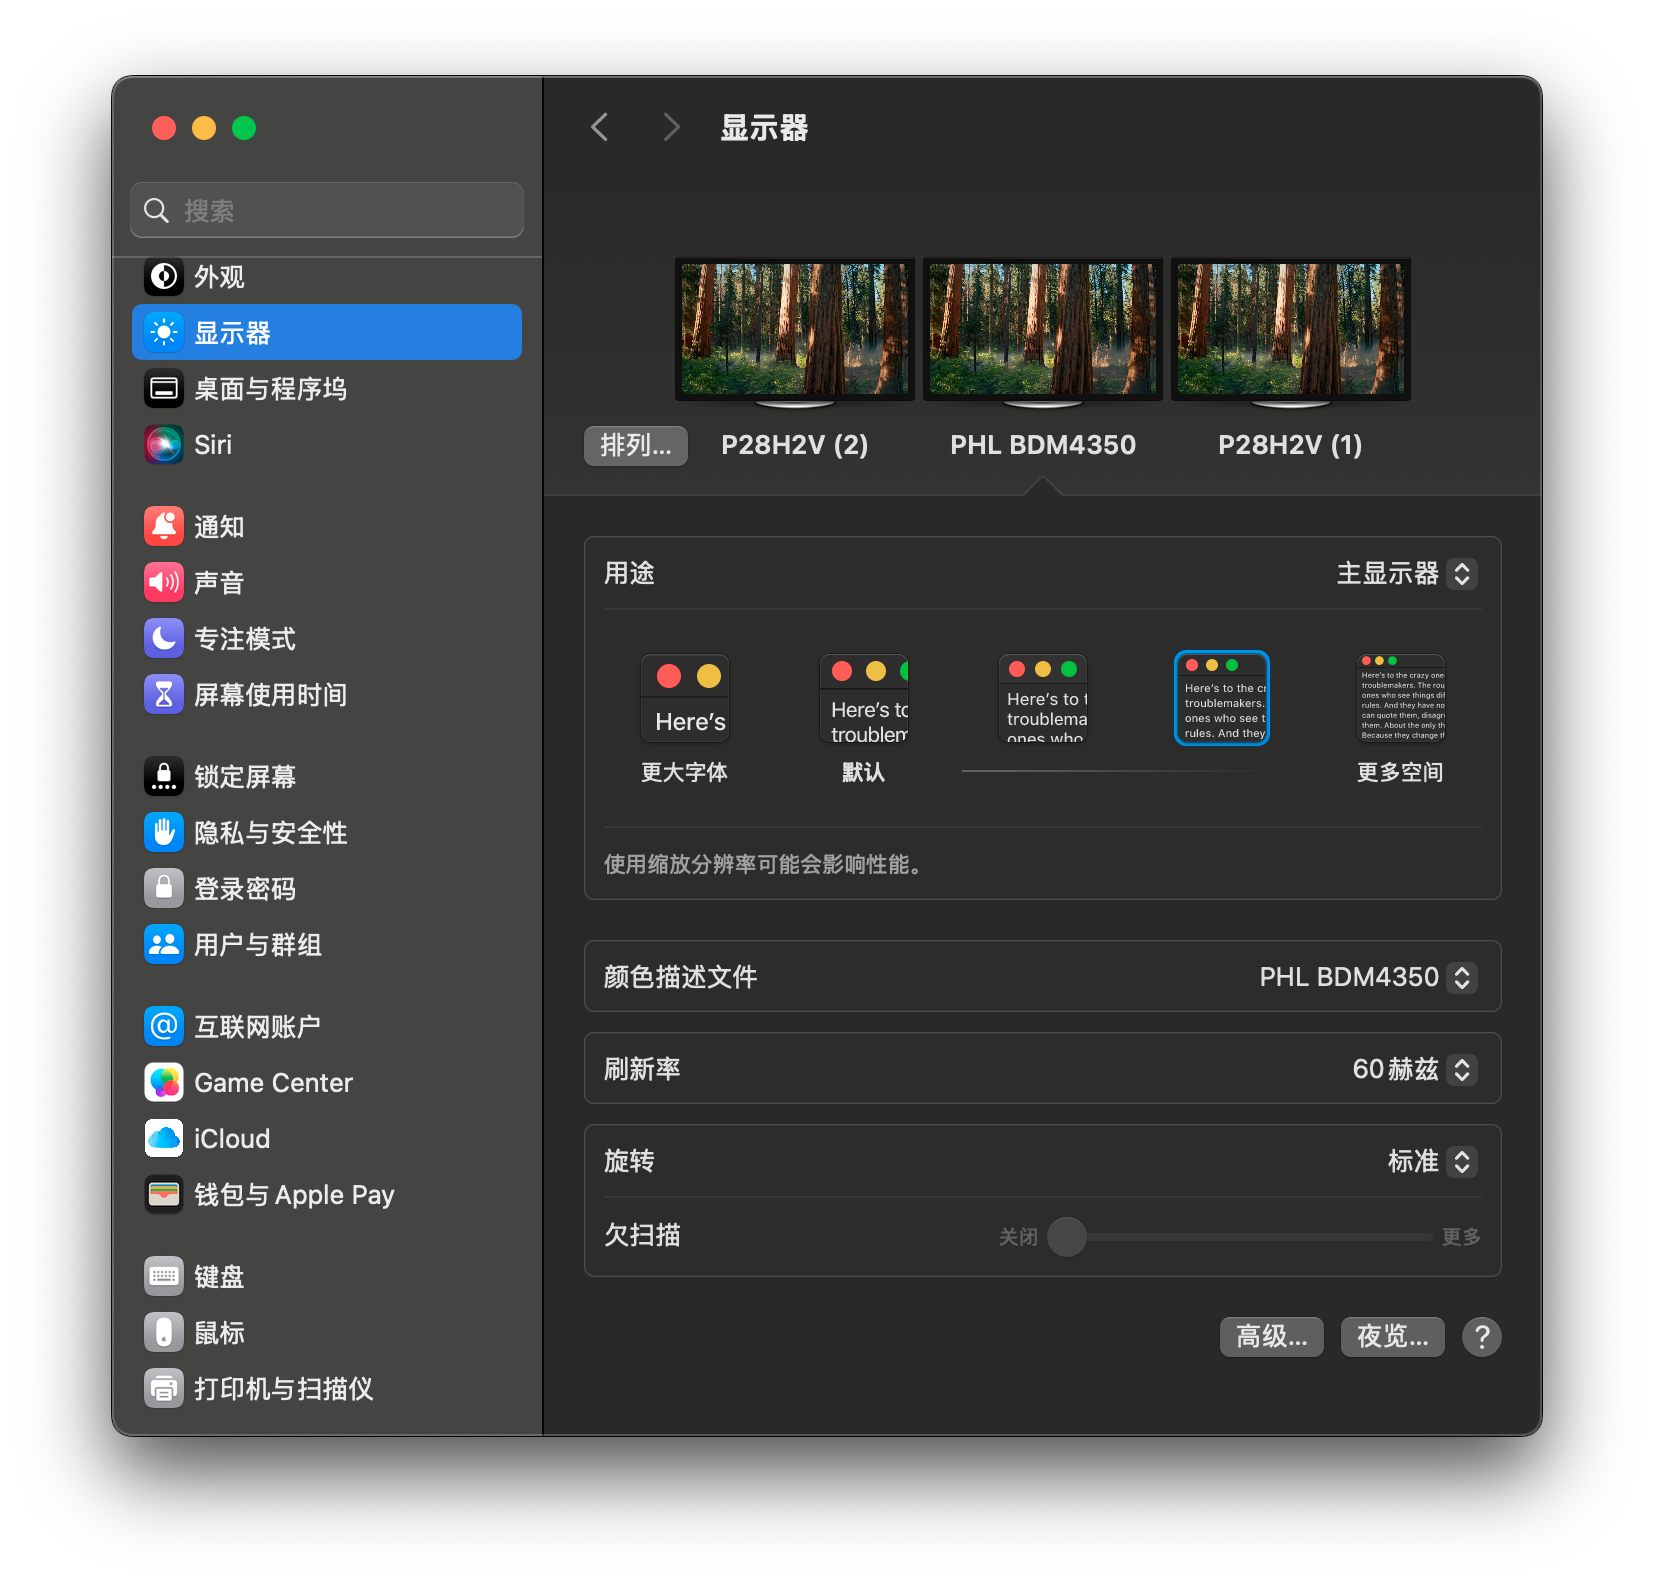Go back with the left chevron
1654x1584 pixels.
pyautogui.click(x=600, y=127)
